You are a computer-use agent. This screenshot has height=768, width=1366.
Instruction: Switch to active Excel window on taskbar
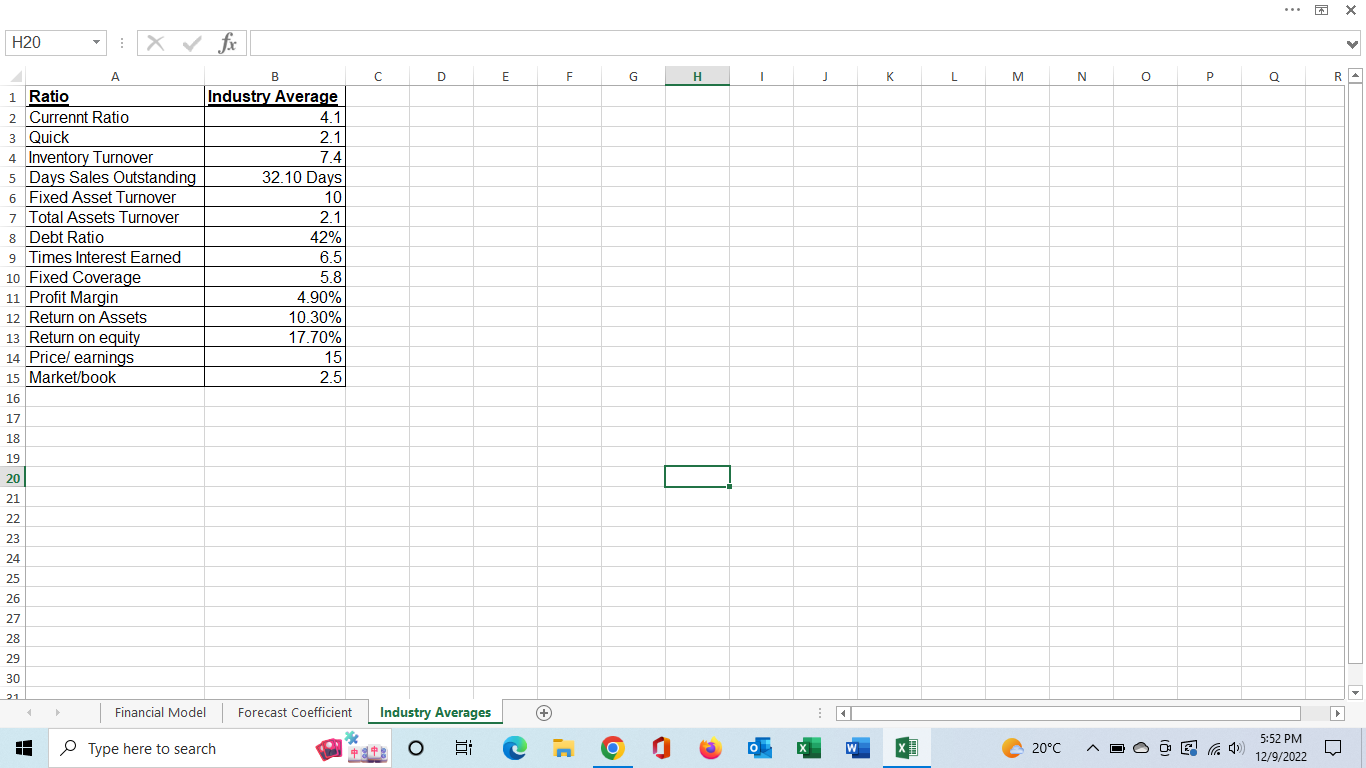[x=906, y=748]
